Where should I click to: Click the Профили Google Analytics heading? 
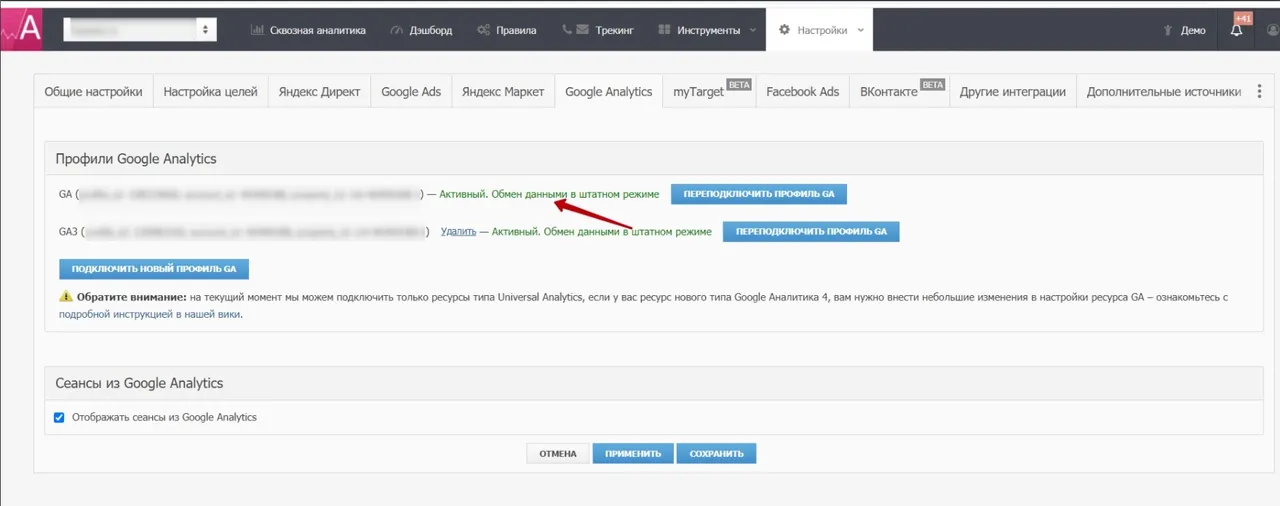point(136,158)
